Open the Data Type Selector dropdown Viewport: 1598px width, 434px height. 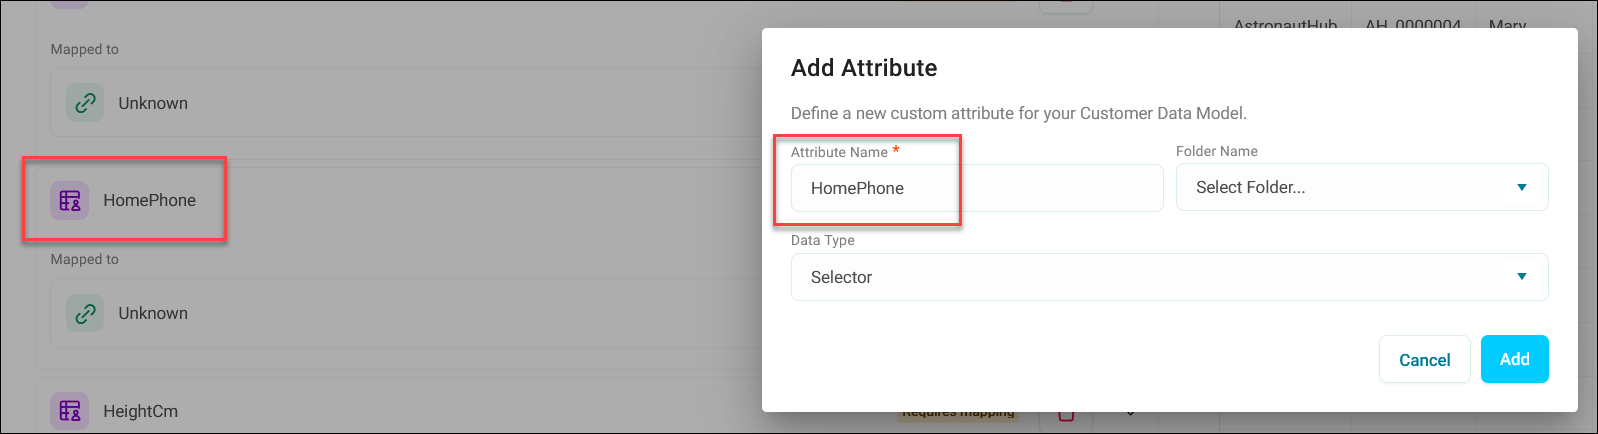[1169, 277]
